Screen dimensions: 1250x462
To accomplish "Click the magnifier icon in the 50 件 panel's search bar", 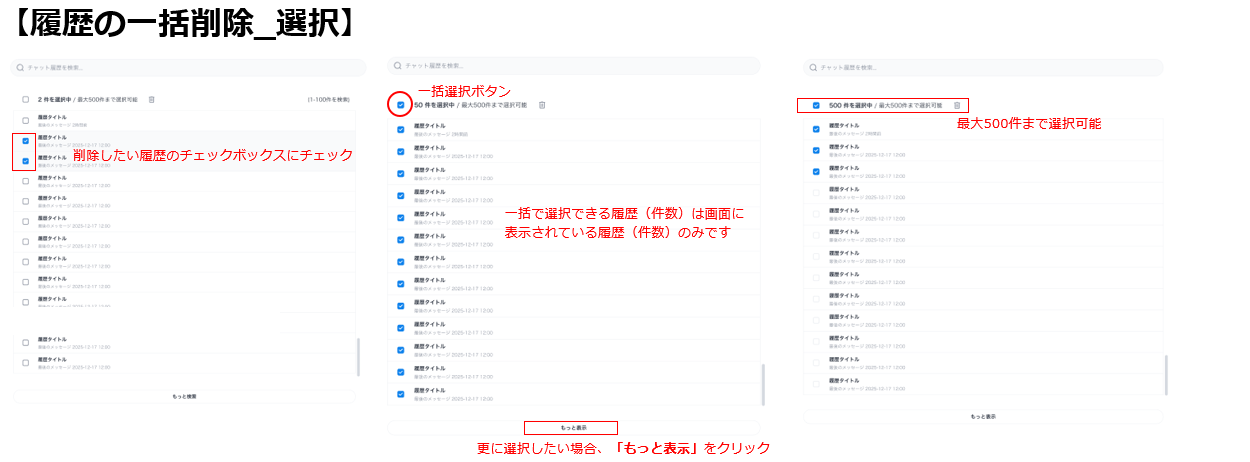I will [397, 66].
